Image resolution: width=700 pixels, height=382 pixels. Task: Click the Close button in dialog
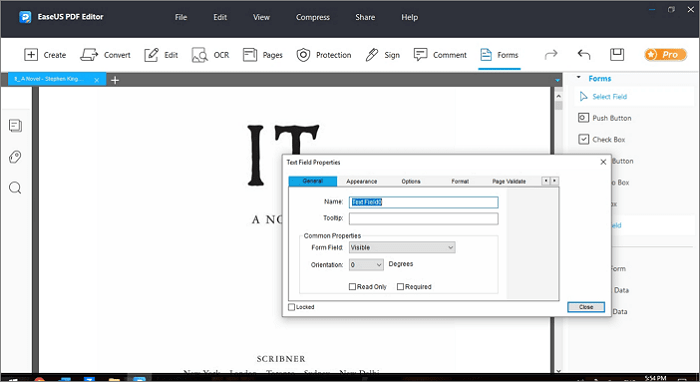point(586,307)
